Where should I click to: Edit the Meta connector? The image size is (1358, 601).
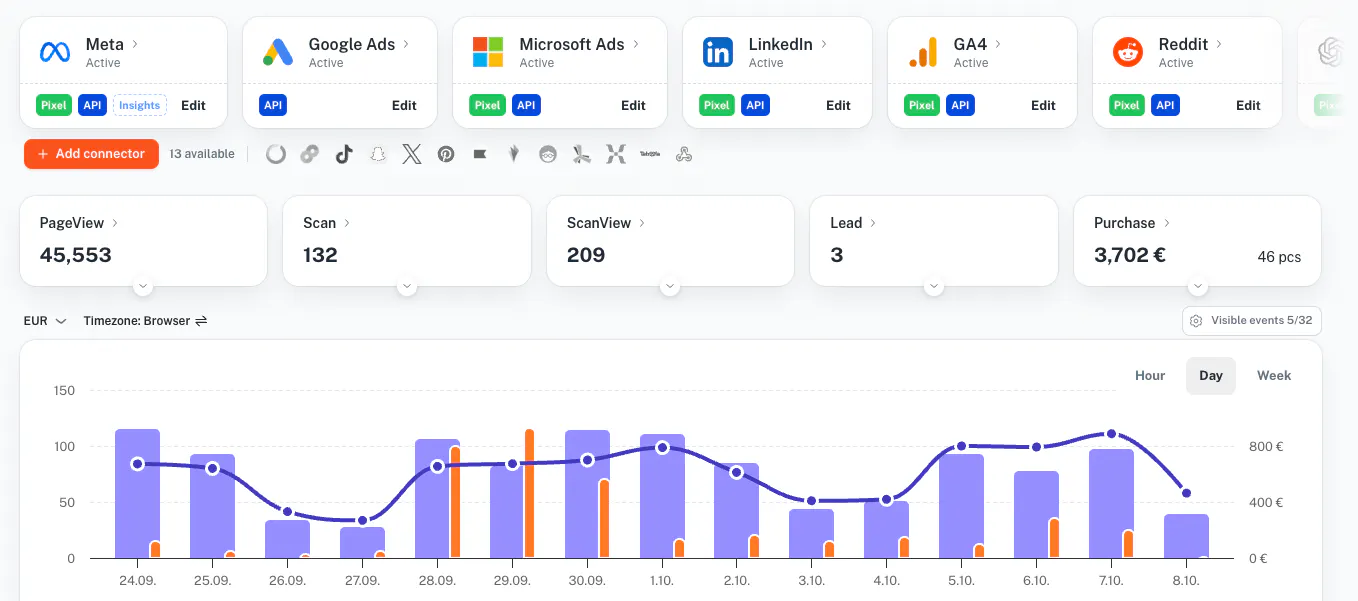(193, 105)
